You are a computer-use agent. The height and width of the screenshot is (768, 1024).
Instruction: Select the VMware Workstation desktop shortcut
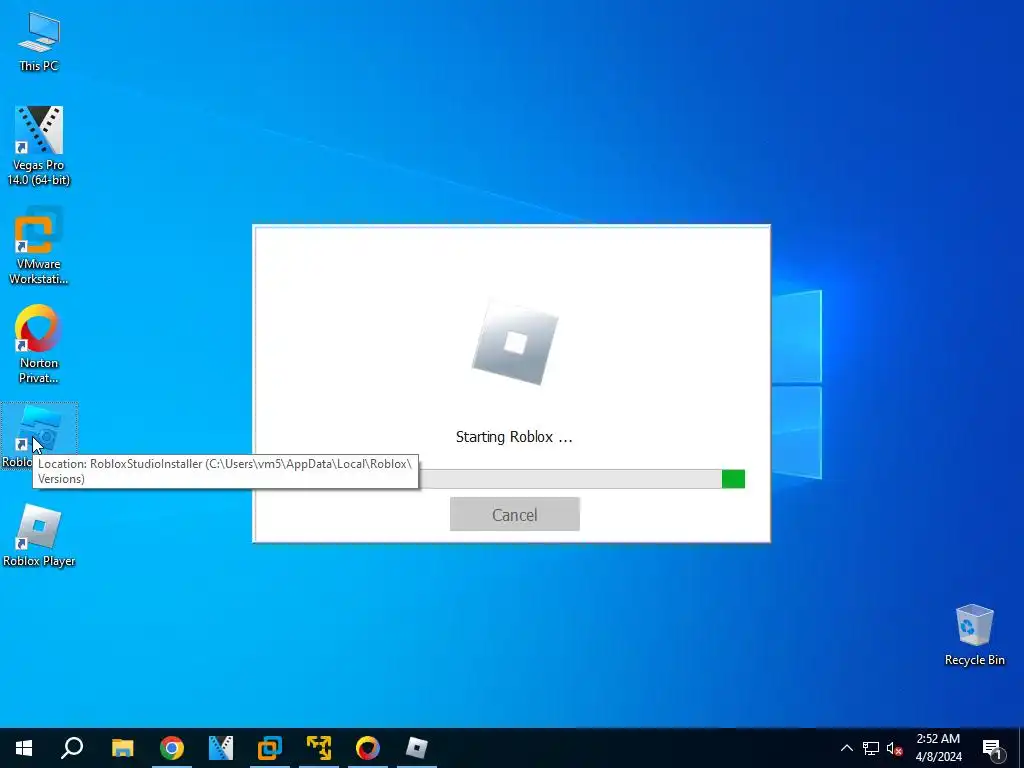(39, 246)
